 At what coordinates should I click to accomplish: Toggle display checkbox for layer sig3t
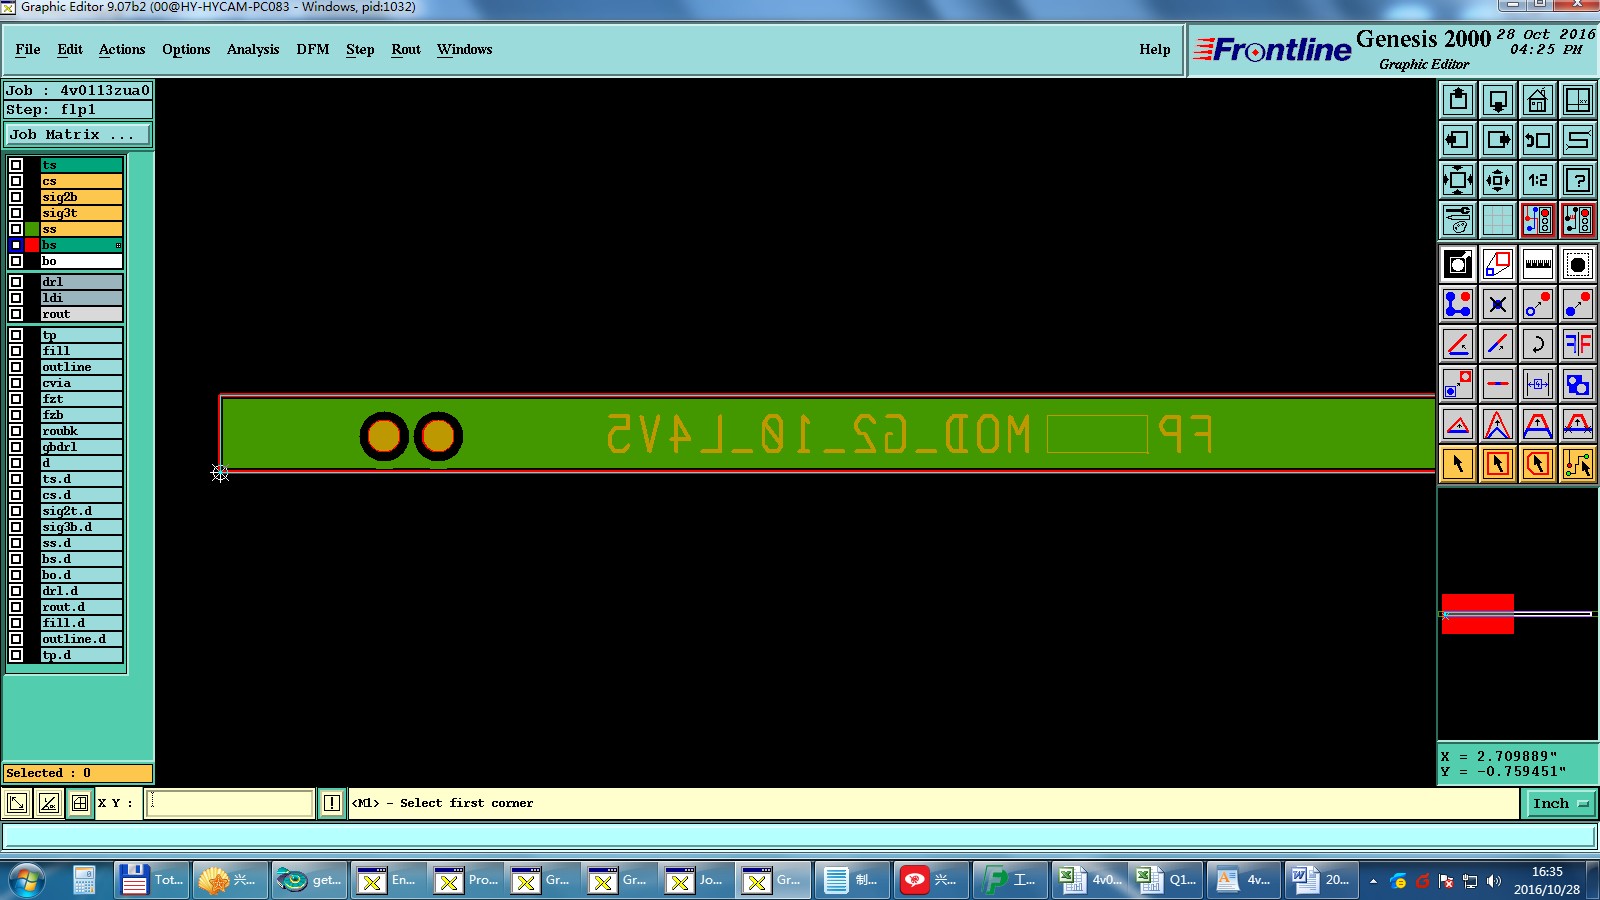[x=16, y=213]
